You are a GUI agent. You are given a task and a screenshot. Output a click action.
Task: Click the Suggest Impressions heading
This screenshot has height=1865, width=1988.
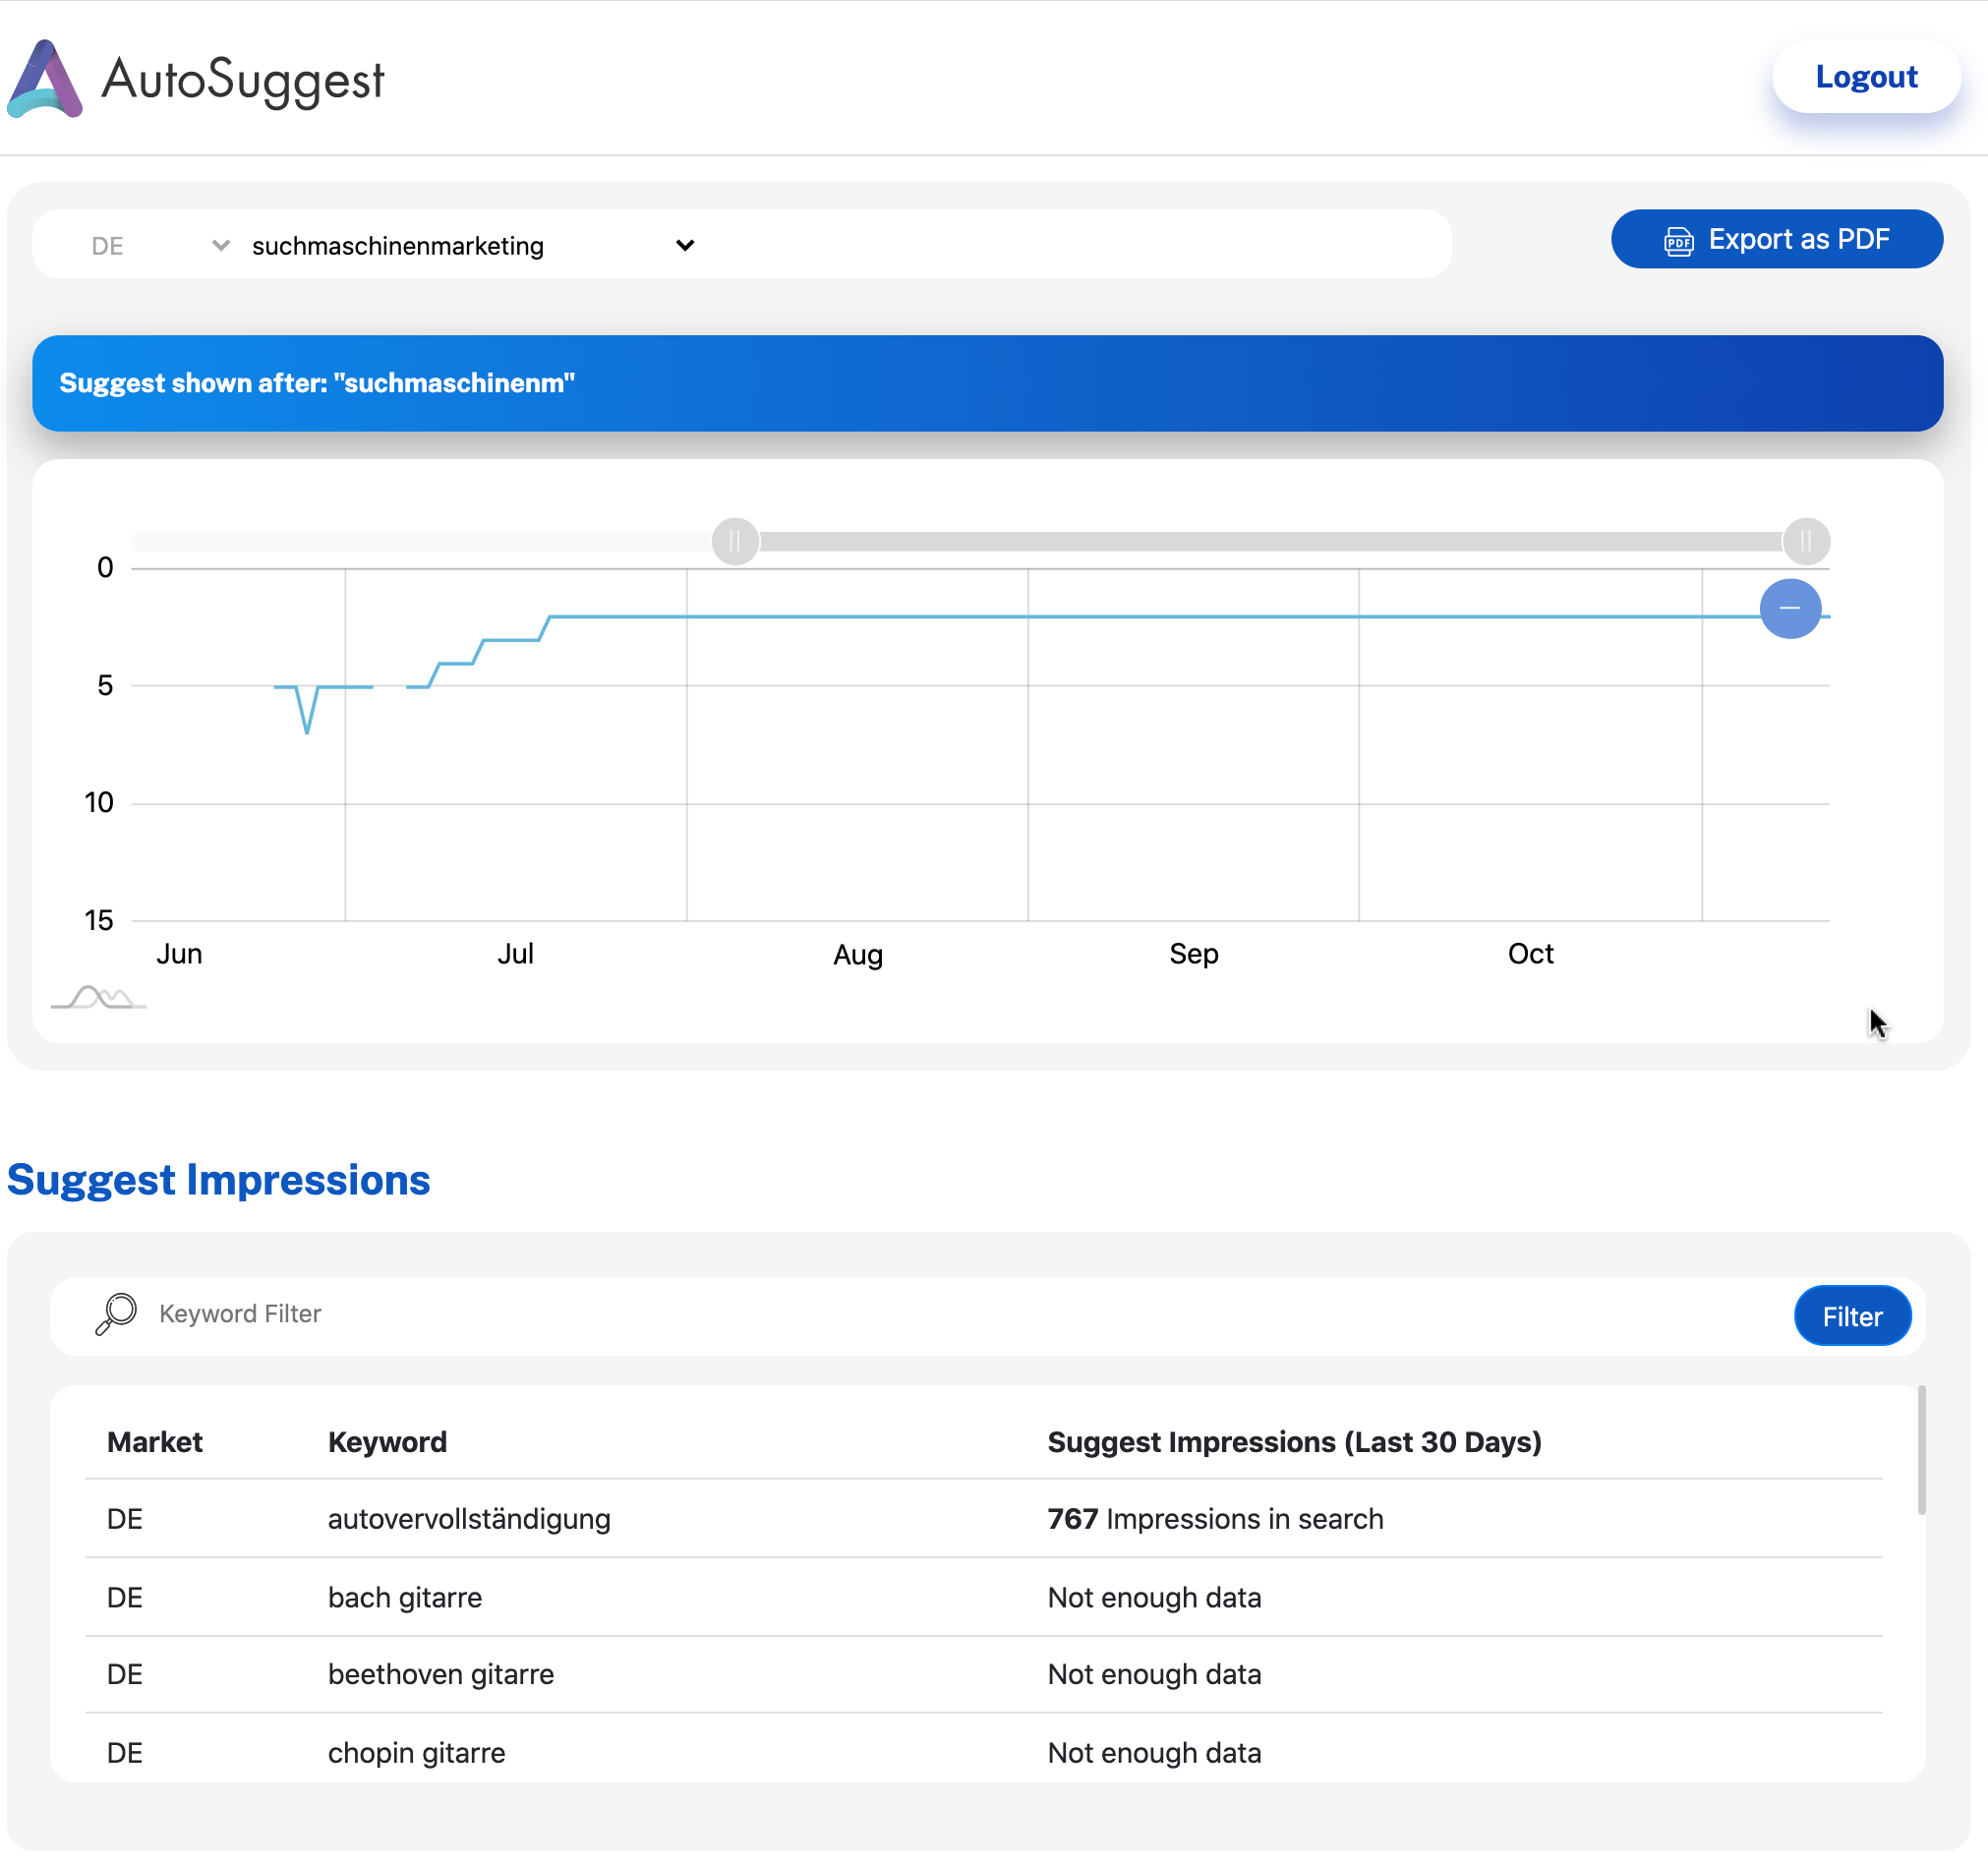click(x=219, y=1180)
